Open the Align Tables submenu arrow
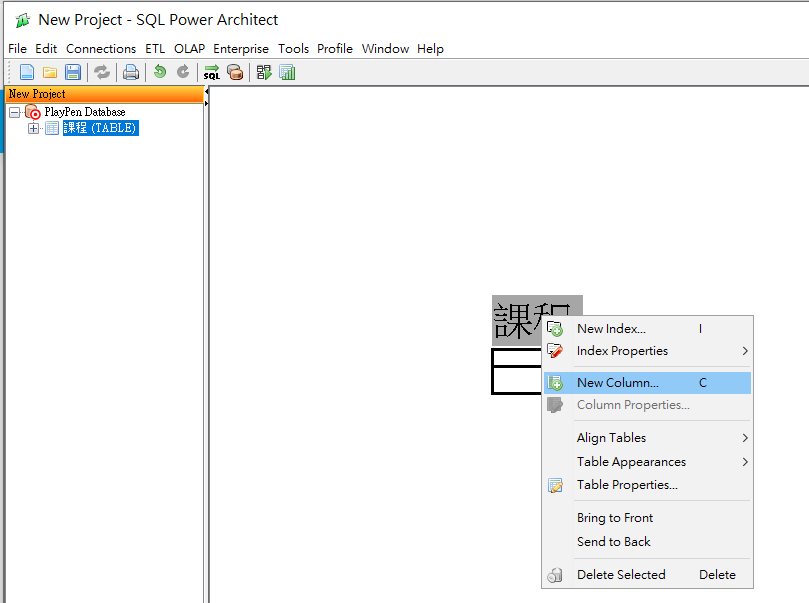Screen dimensions: 809x603 click(x=745, y=438)
